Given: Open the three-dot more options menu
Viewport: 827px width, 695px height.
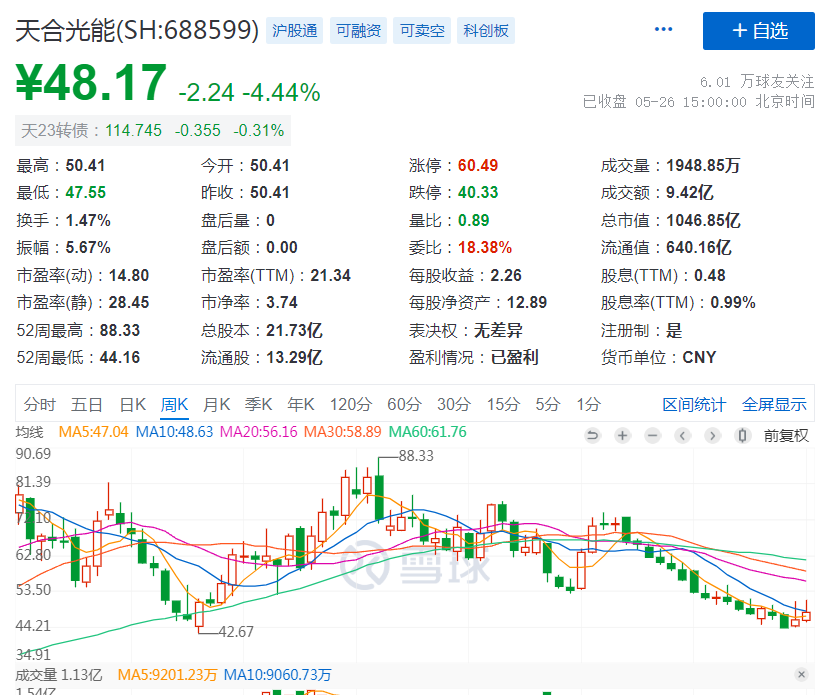Looking at the screenshot, I should tap(663, 30).
